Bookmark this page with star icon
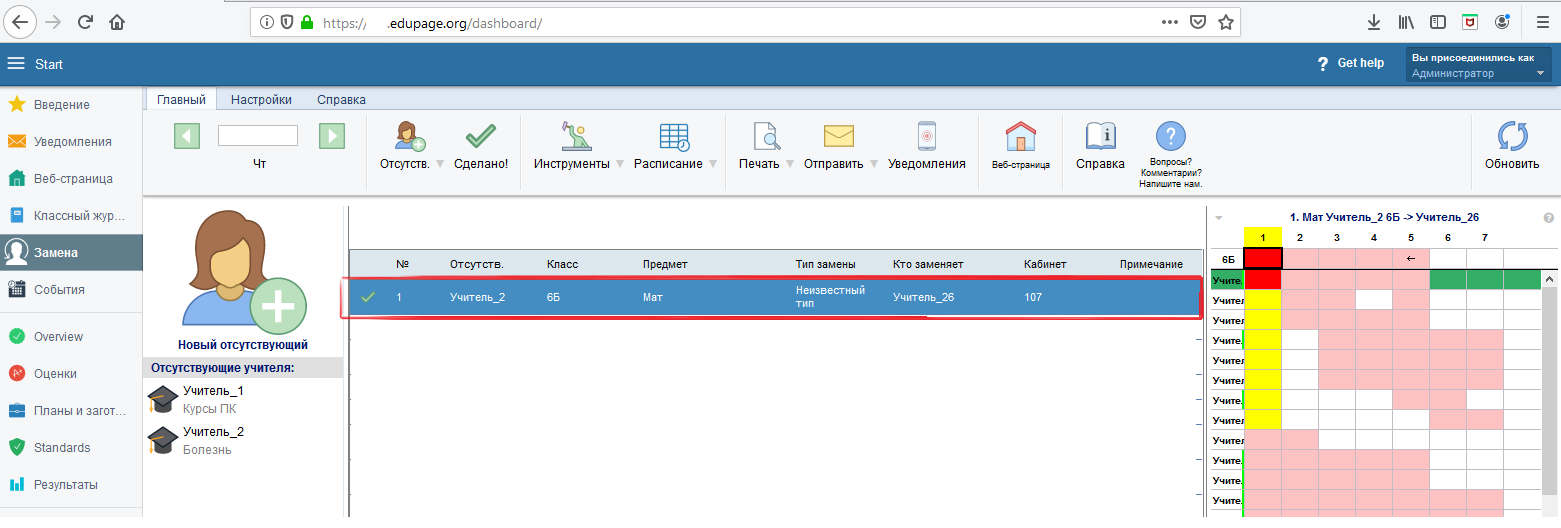The width and height of the screenshot is (1561, 528). [1225, 21]
